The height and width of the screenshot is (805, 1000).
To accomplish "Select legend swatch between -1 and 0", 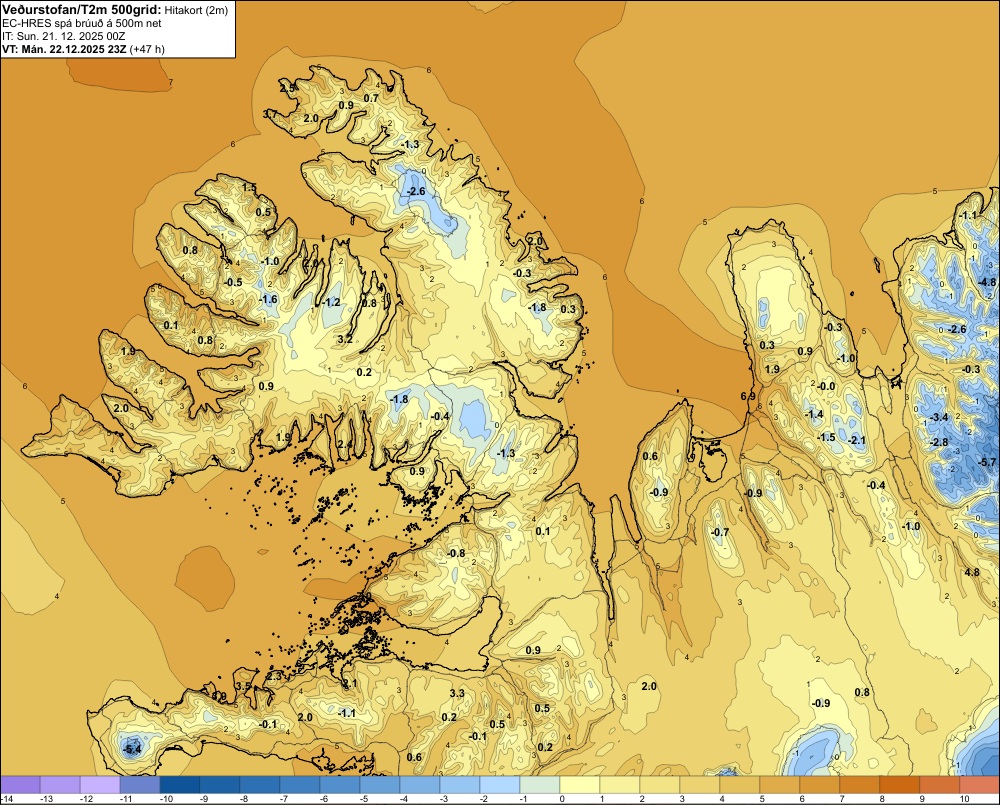I will coord(540,785).
